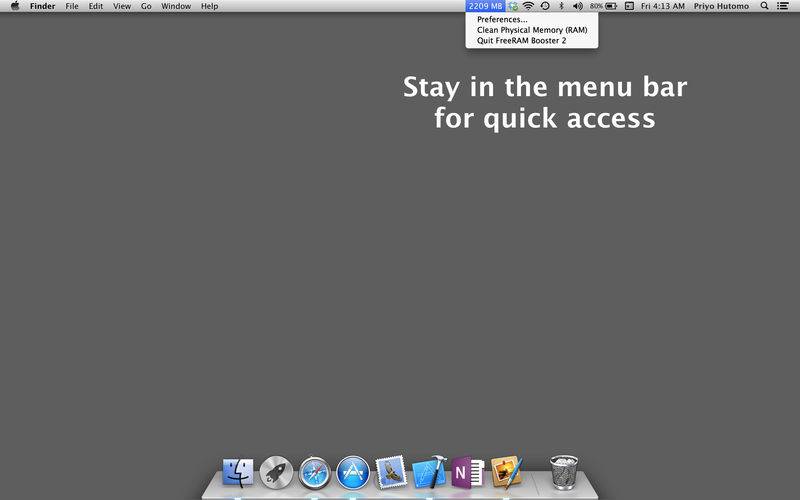
Task: Open Finder from the Dock
Action: click(238, 472)
